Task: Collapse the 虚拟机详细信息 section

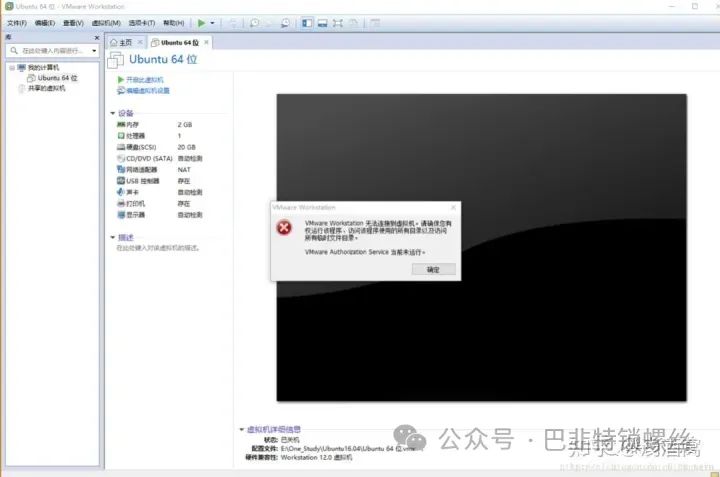Action: pyautogui.click(x=242, y=429)
